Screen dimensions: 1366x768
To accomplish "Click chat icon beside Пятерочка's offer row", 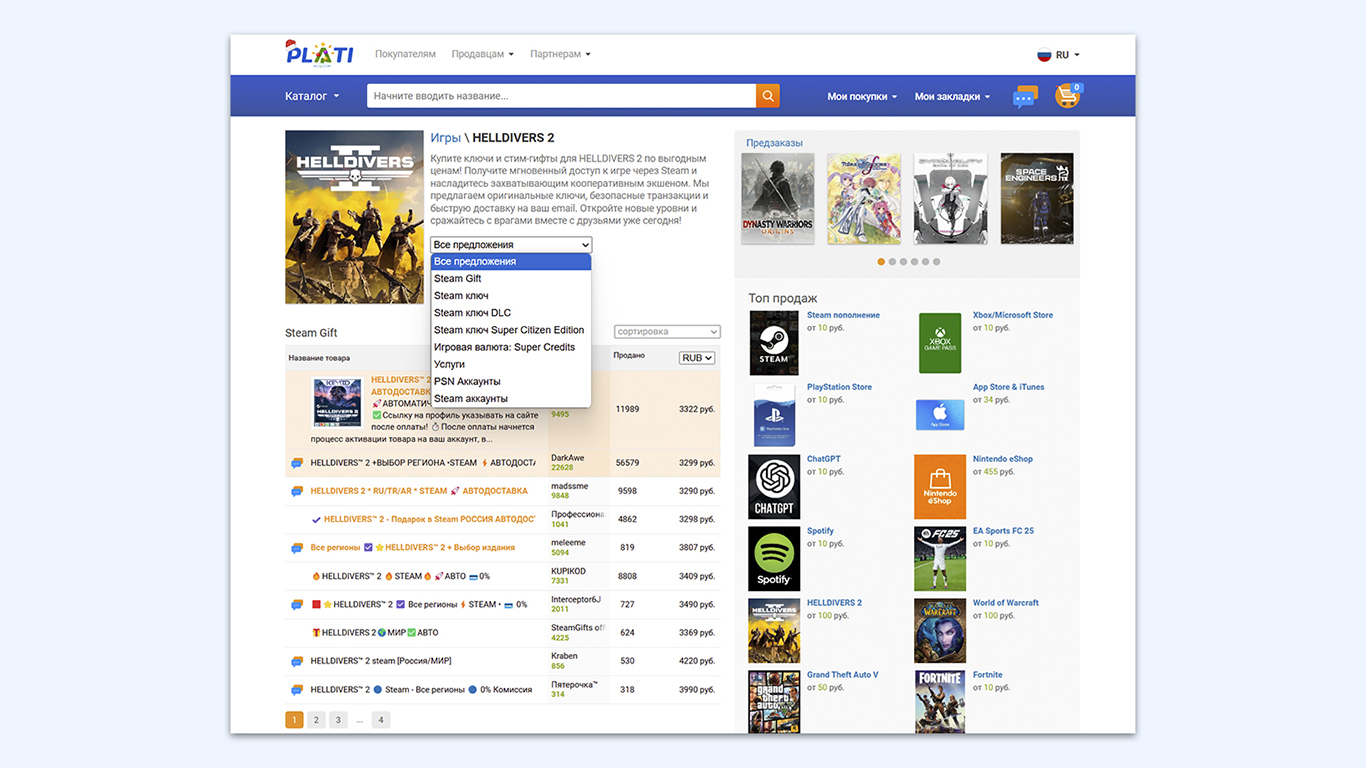I will click(x=297, y=690).
